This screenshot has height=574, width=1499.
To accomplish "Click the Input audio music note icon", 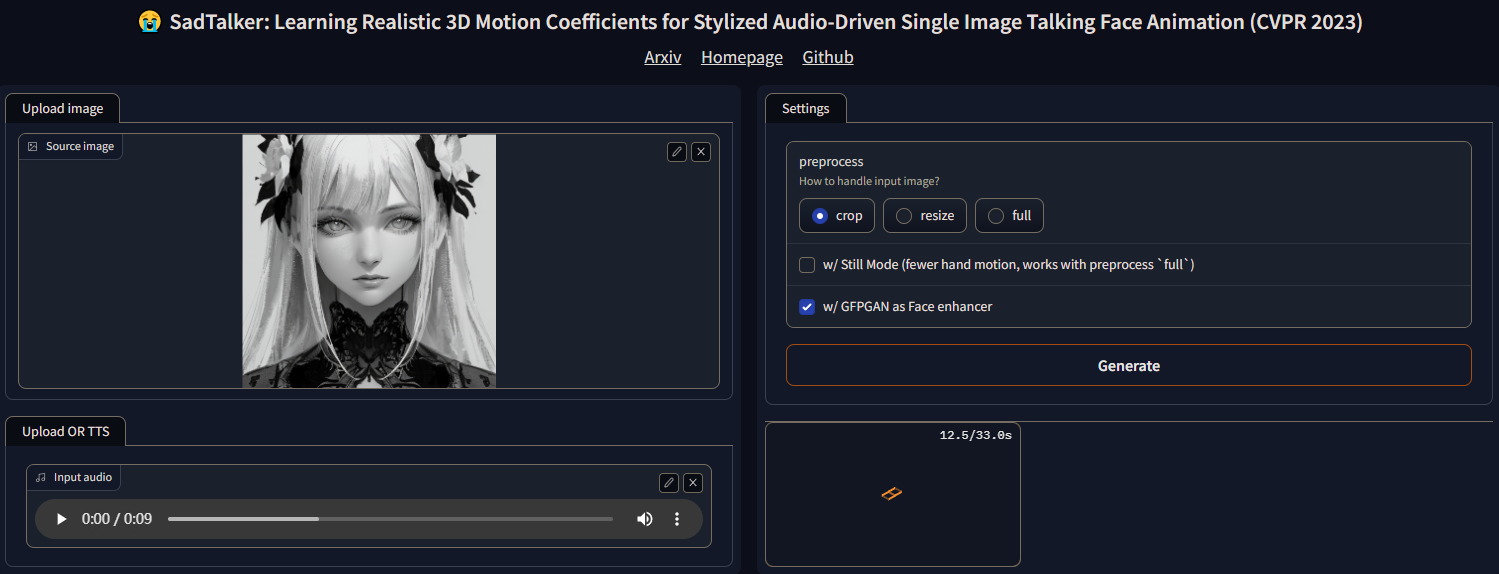I will point(41,477).
